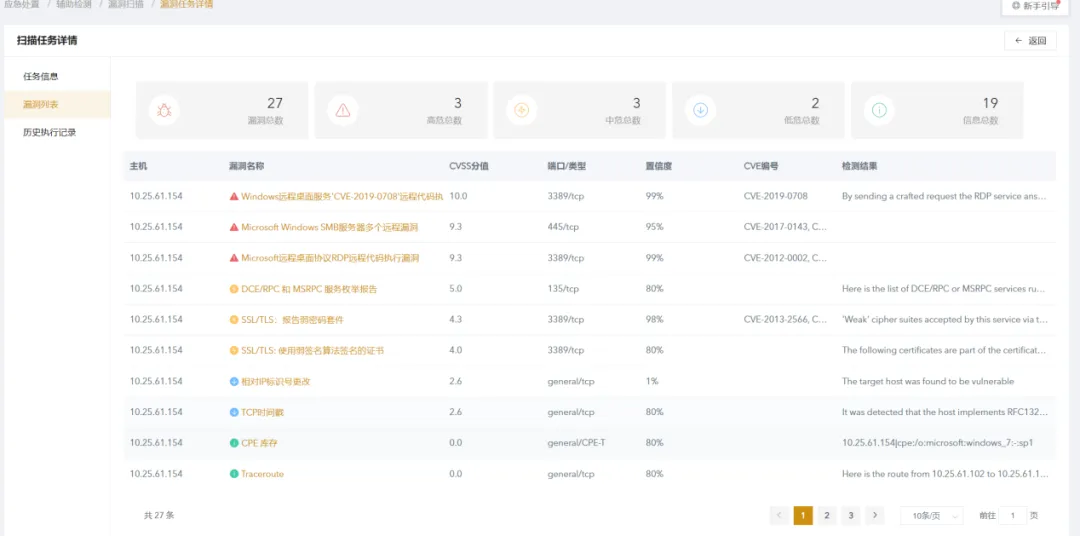
Task: Click the CVE编号 column header
Action: pos(761,166)
